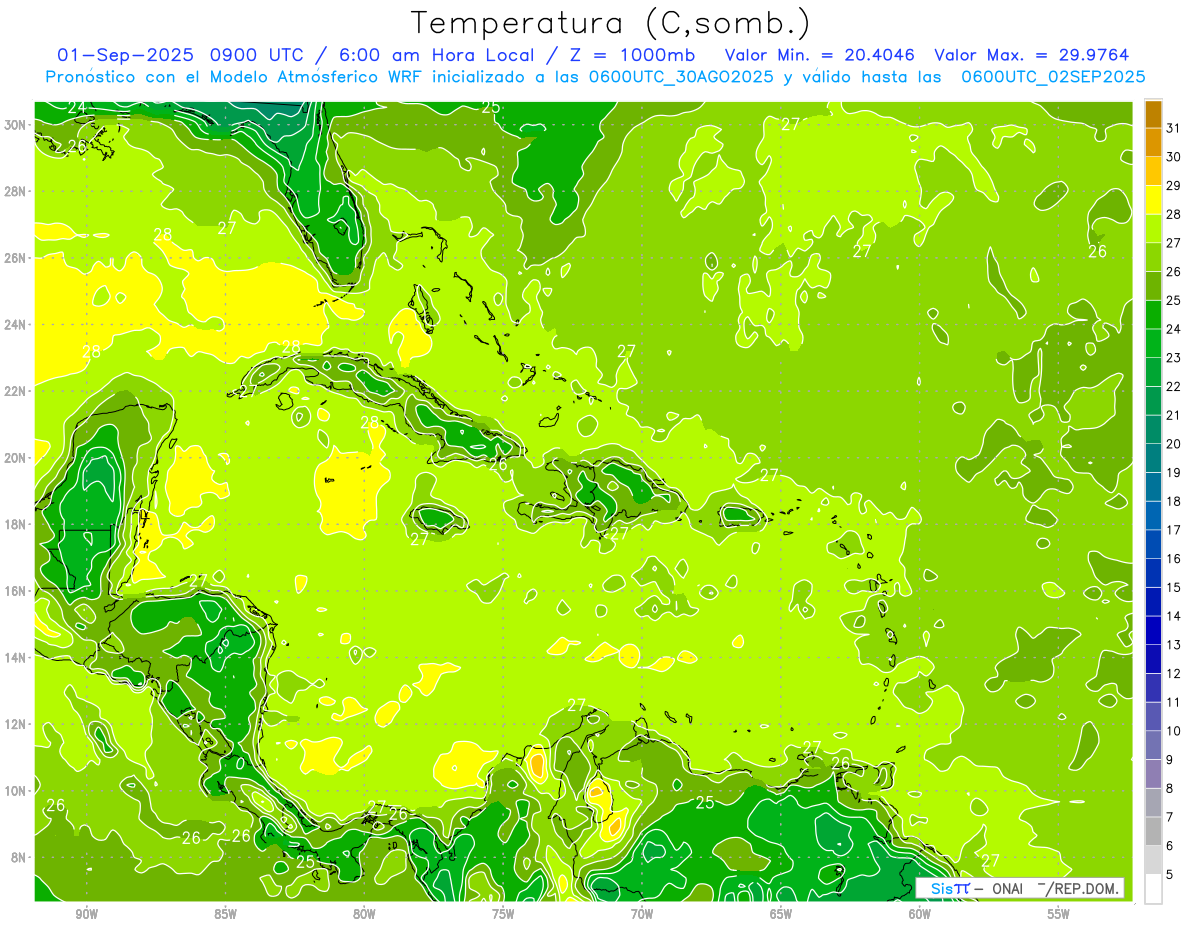The height and width of the screenshot is (927, 1200).
Task: Click the 'Sisπ - ONAI /REP.DOM.' logo box
Action: click(1020, 888)
